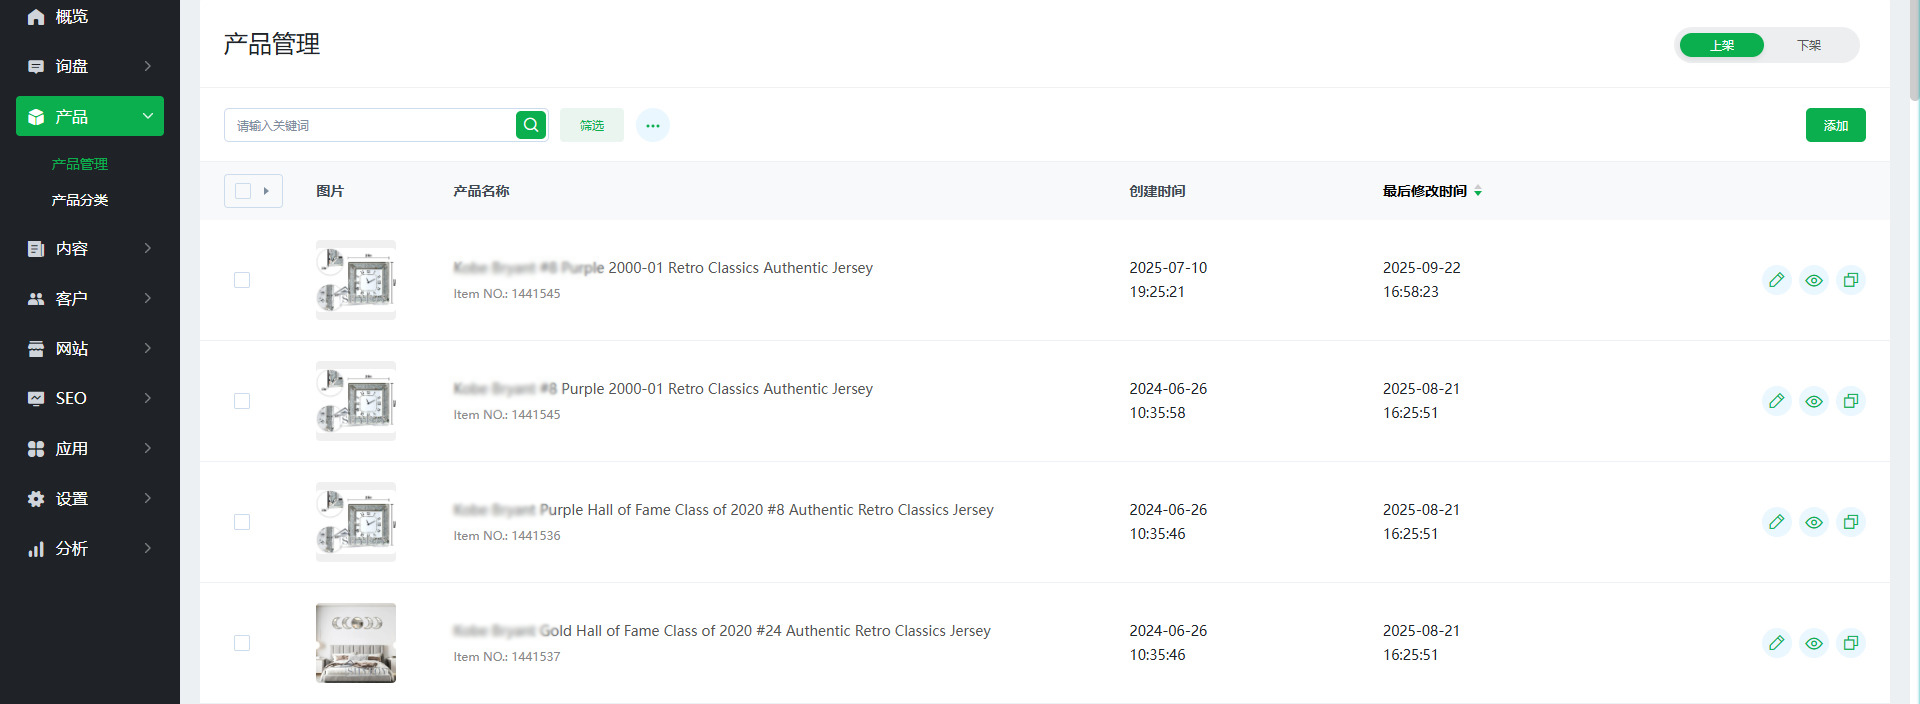Expand the SEO sidebar section
1920x704 pixels.
click(90, 398)
